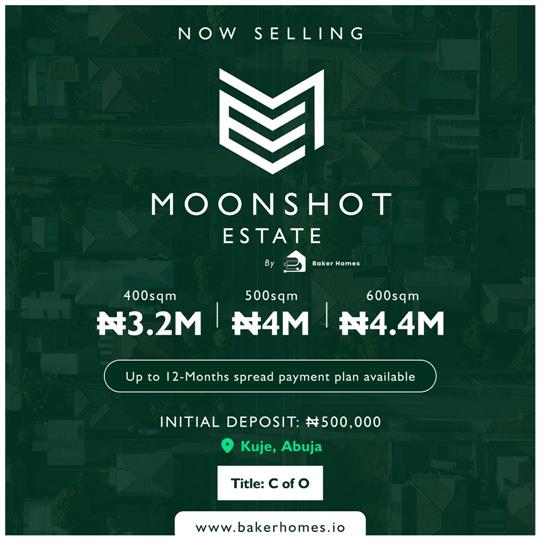Image resolution: width=540 pixels, height=540 pixels.
Task: Click the 12-Months spread payment plan pill
Action: coord(270,376)
